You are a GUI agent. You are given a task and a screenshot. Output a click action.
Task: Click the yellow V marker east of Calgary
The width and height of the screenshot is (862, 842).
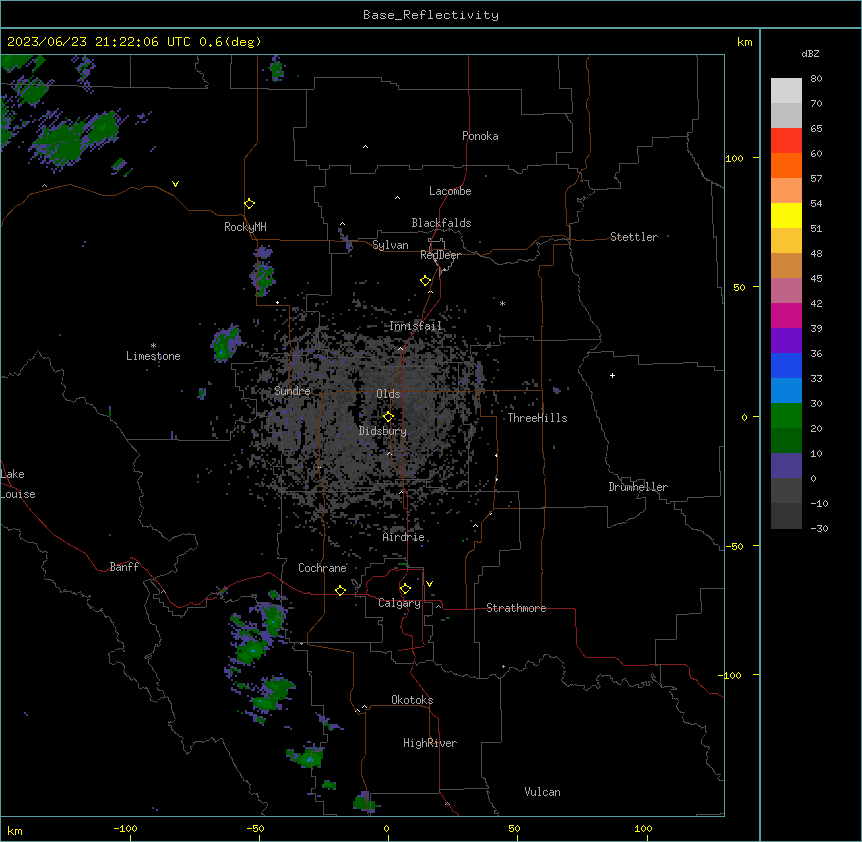[429, 584]
